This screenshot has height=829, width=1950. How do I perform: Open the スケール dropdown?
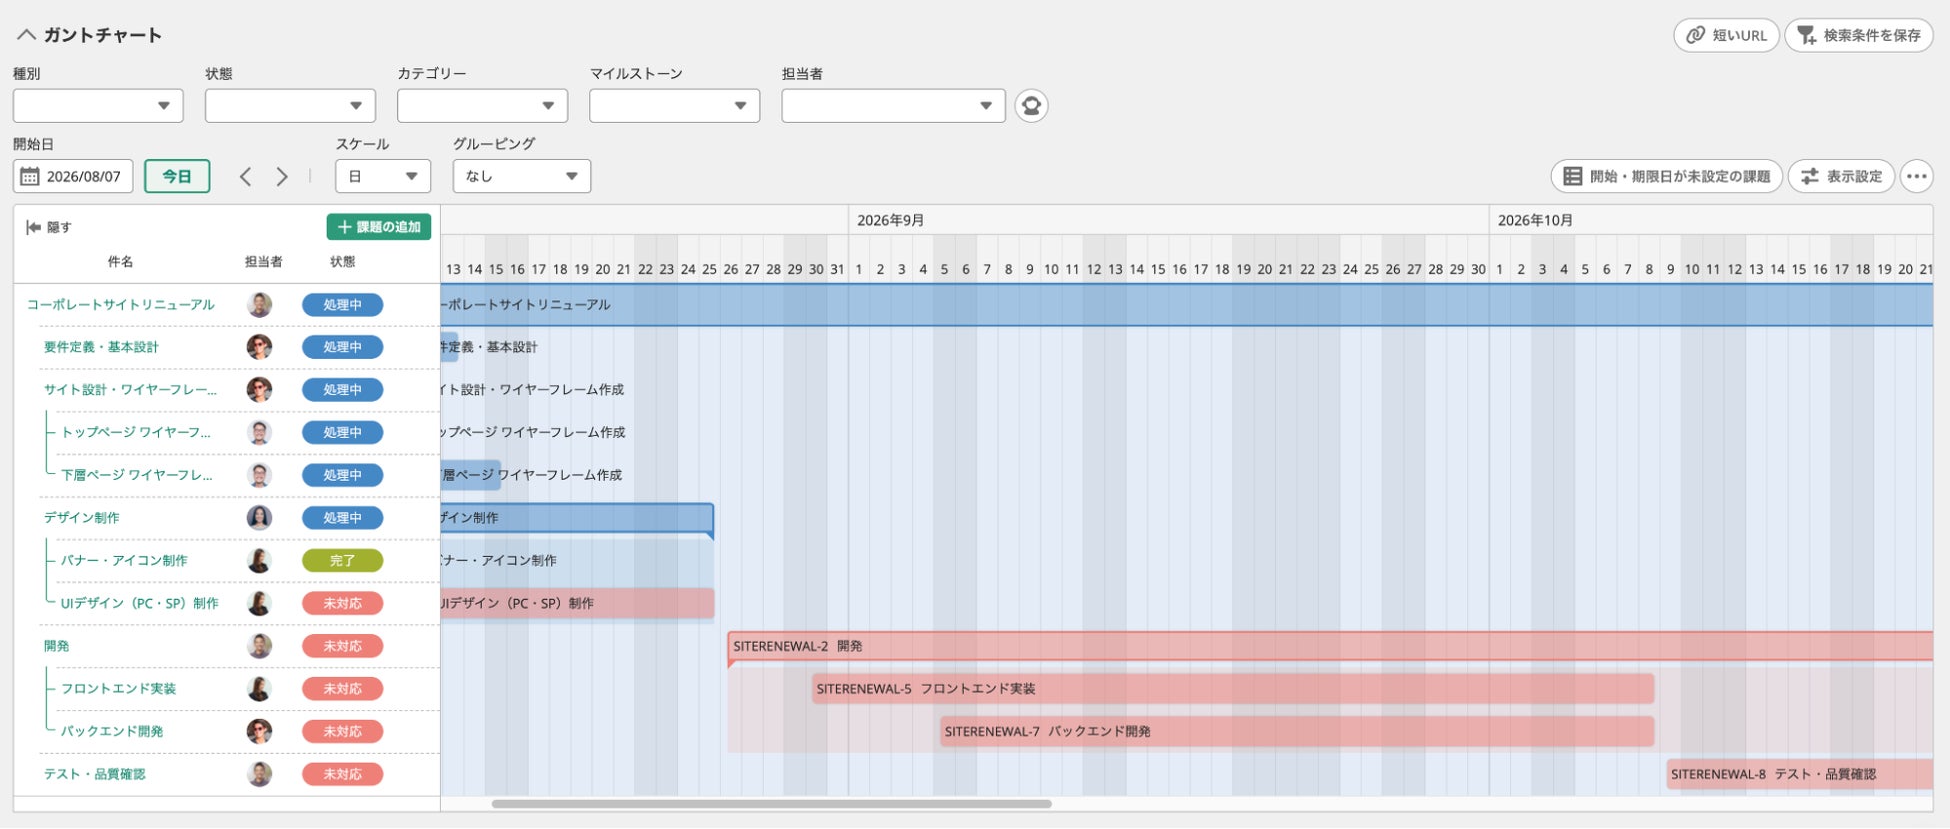[383, 177]
